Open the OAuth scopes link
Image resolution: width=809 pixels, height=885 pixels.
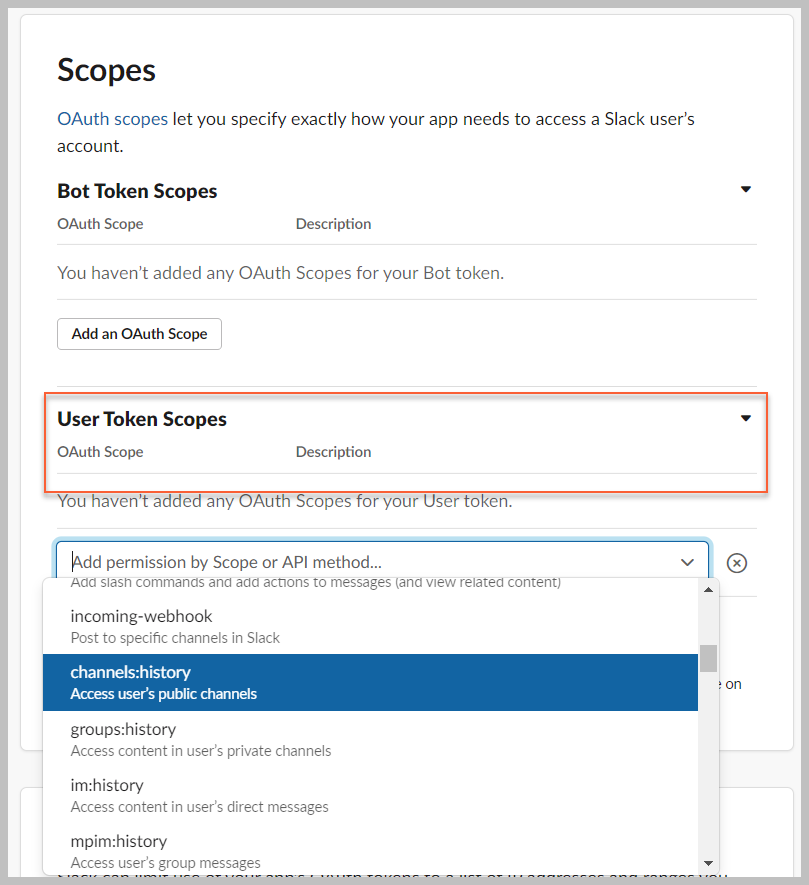point(112,119)
